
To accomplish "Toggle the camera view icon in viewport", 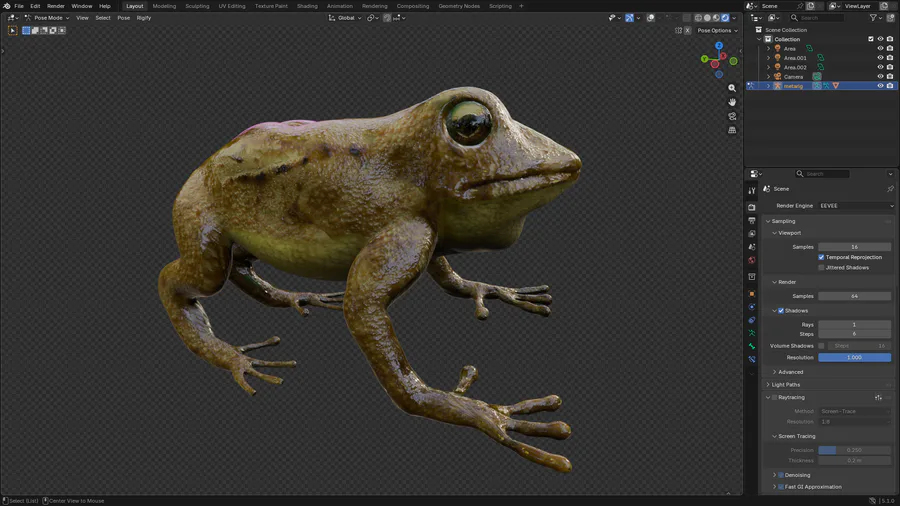I will point(732,116).
